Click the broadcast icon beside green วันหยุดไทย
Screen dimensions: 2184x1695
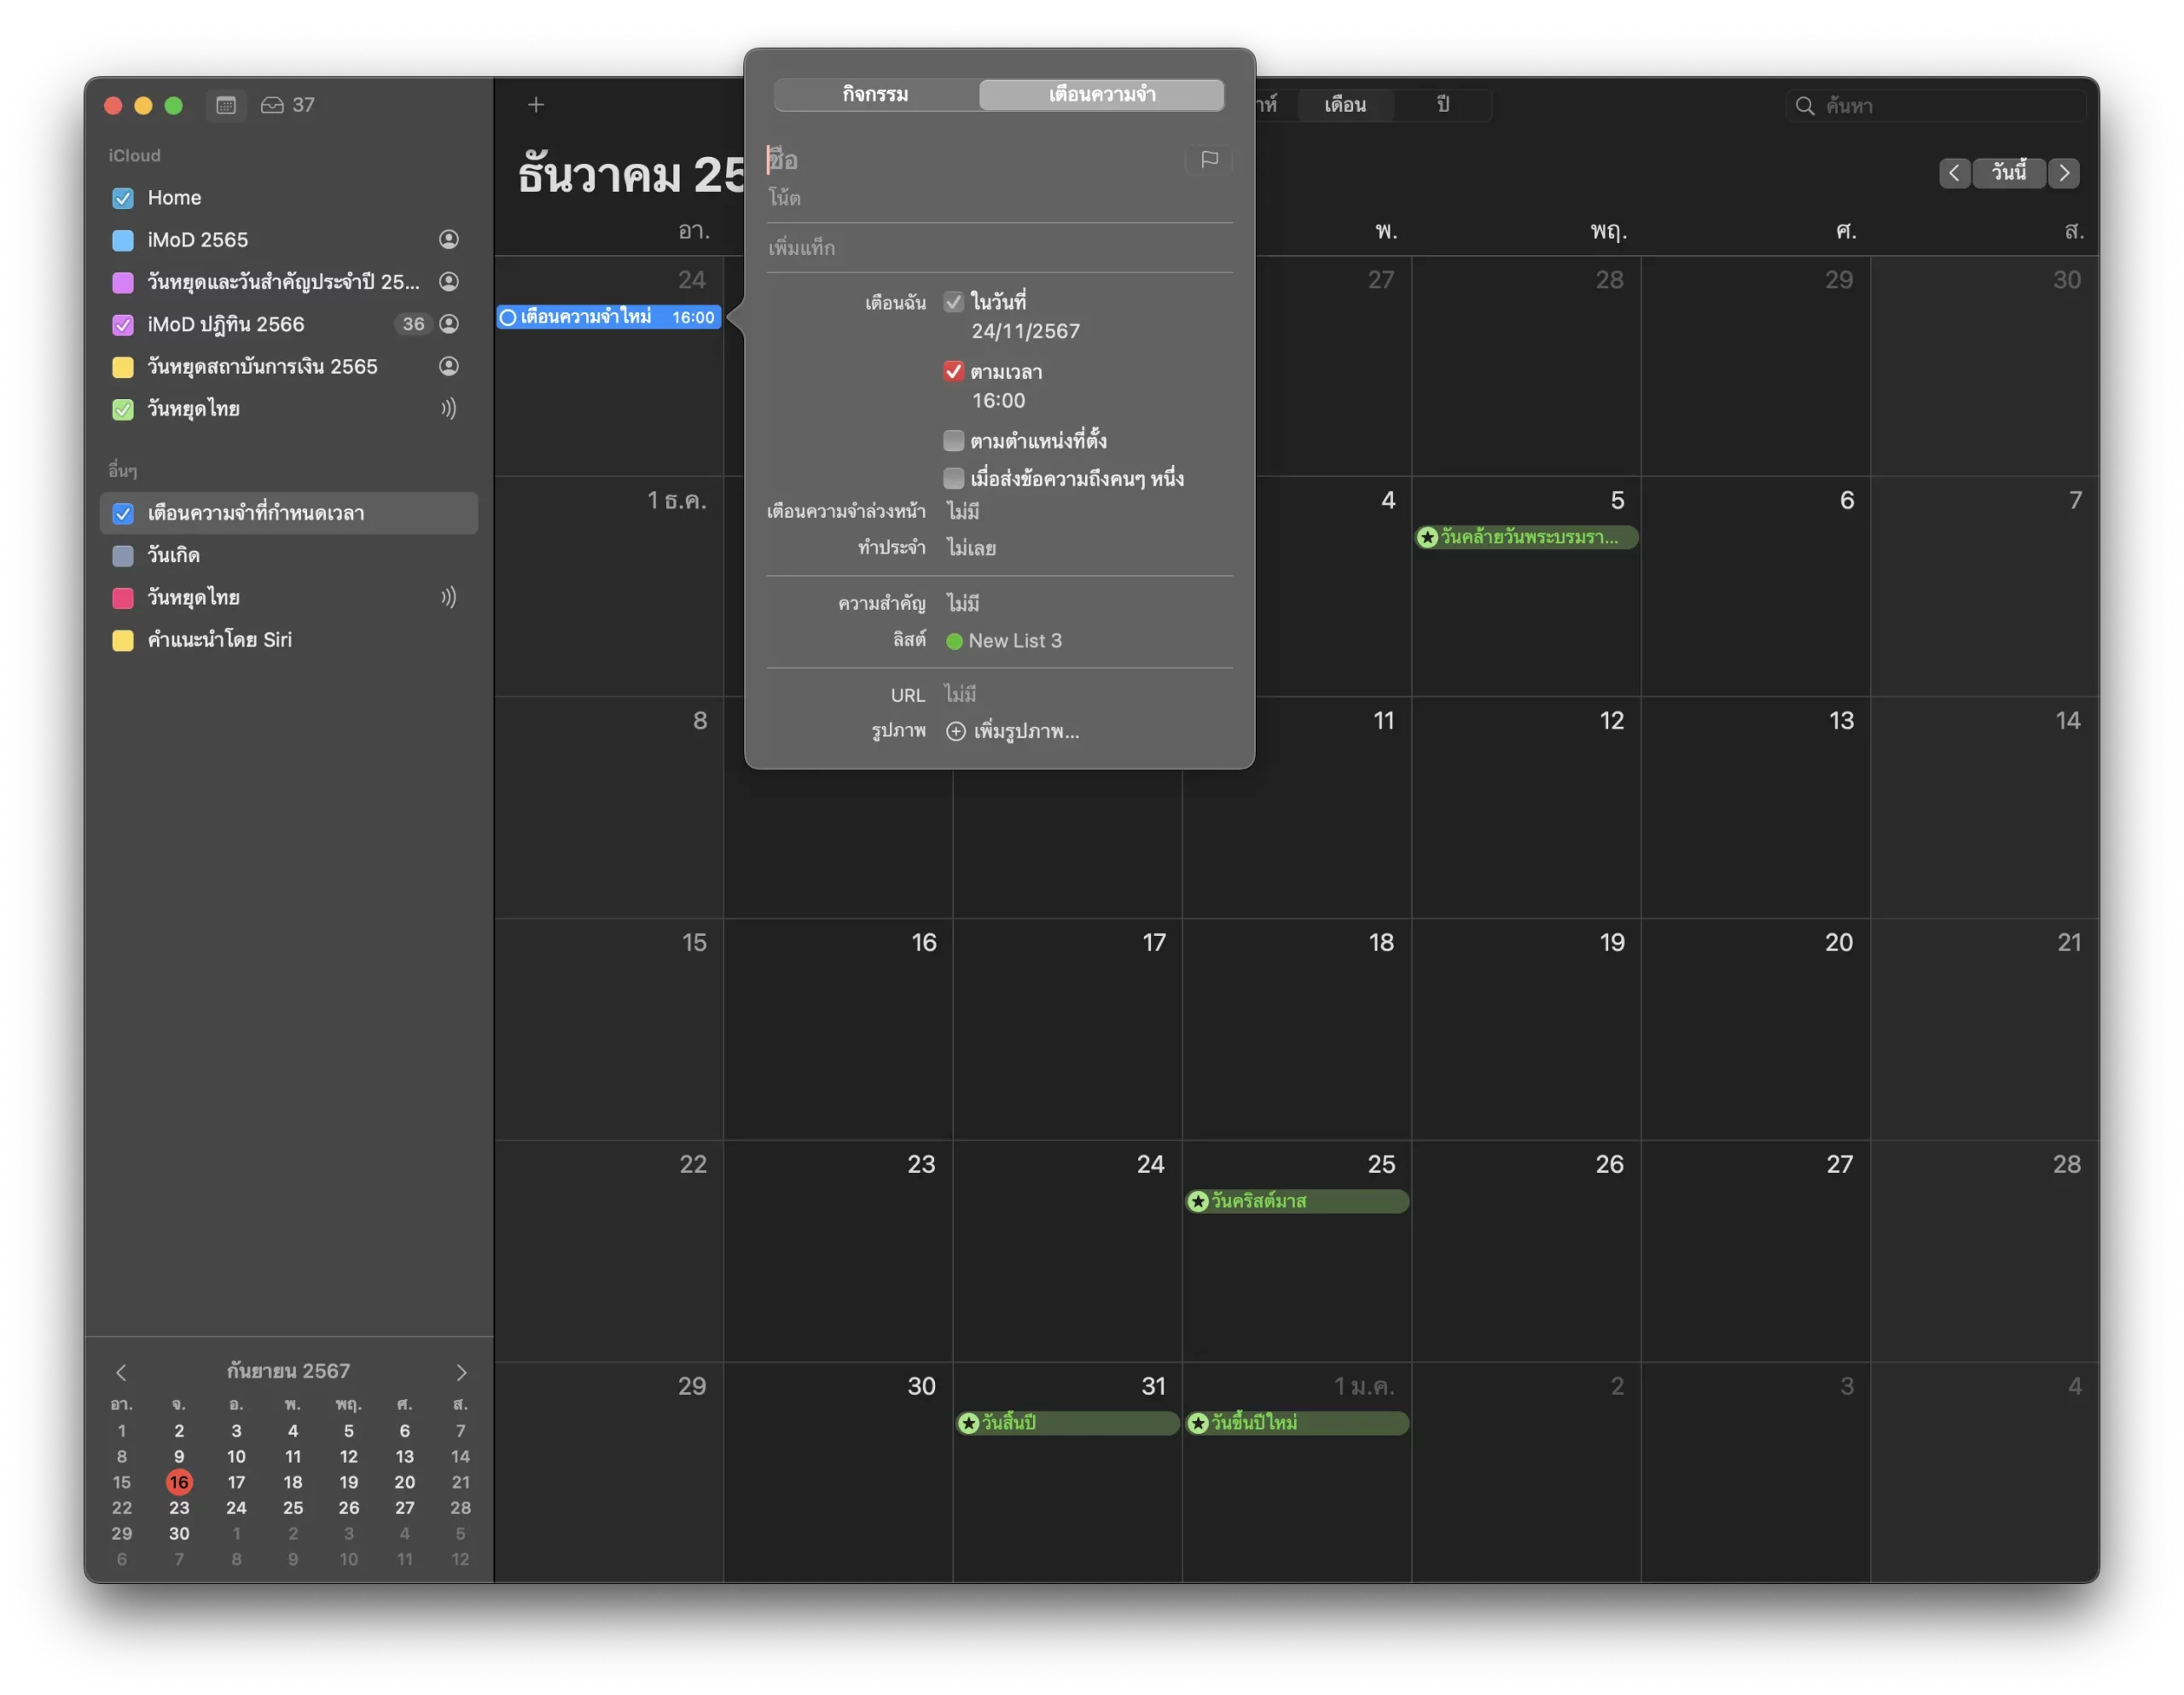[449, 408]
